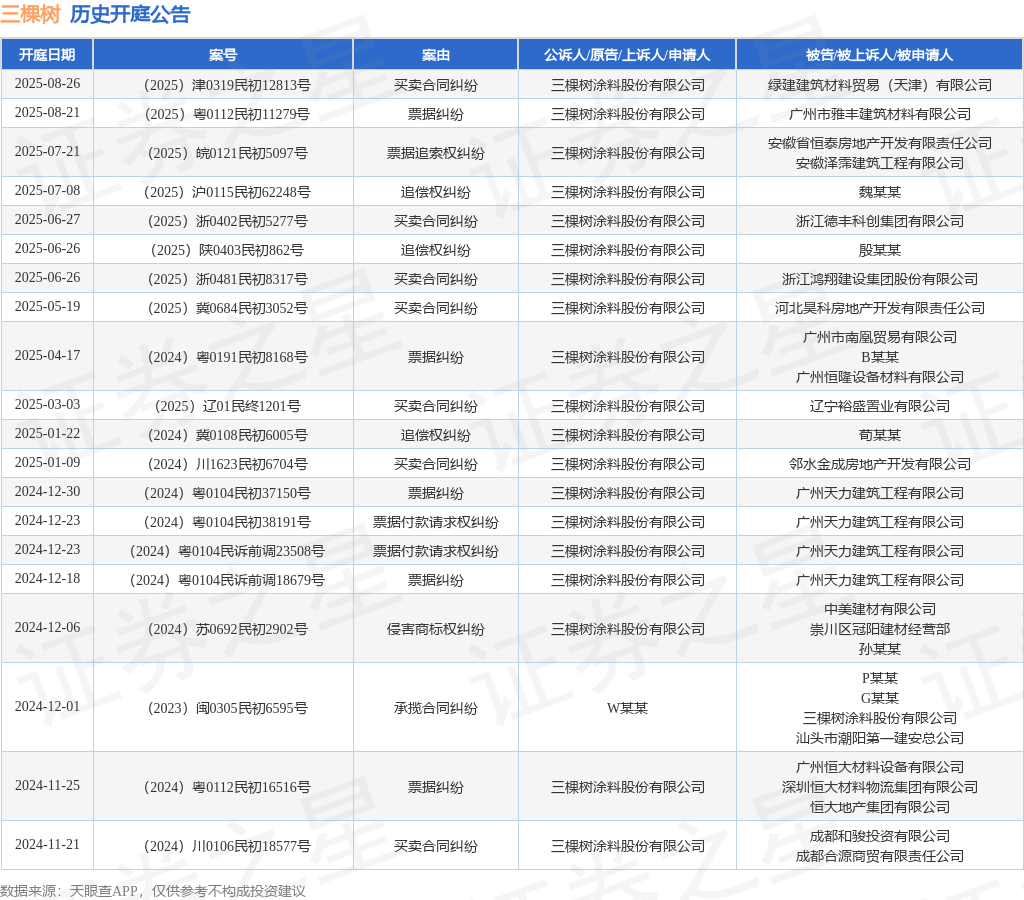This screenshot has width=1024, height=900.
Task: Click defendant 荀某某
Action: [x=880, y=435]
